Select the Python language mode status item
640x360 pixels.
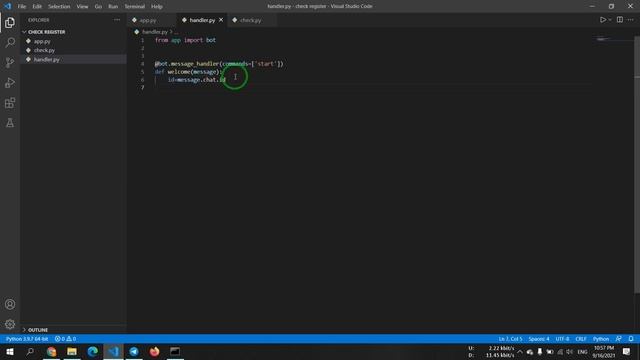601,339
